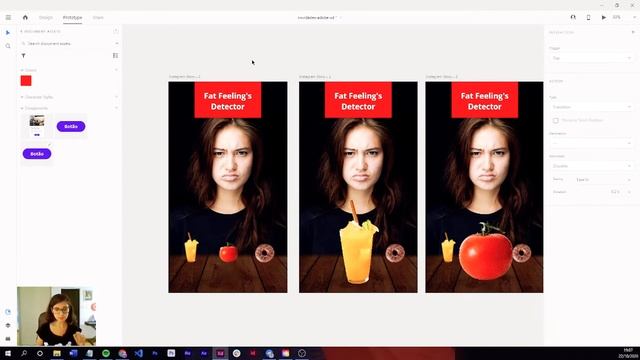Select the arrow Select tool
This screenshot has width=640, height=360.
(x=8, y=33)
